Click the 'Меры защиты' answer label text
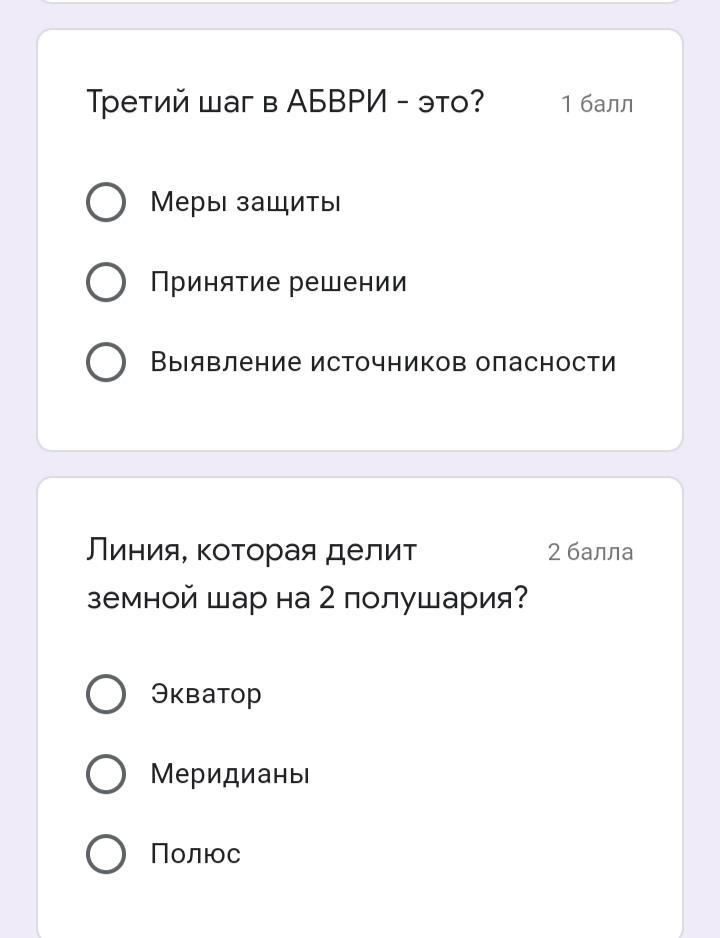This screenshot has height=938, width=720. pyautogui.click(x=246, y=202)
